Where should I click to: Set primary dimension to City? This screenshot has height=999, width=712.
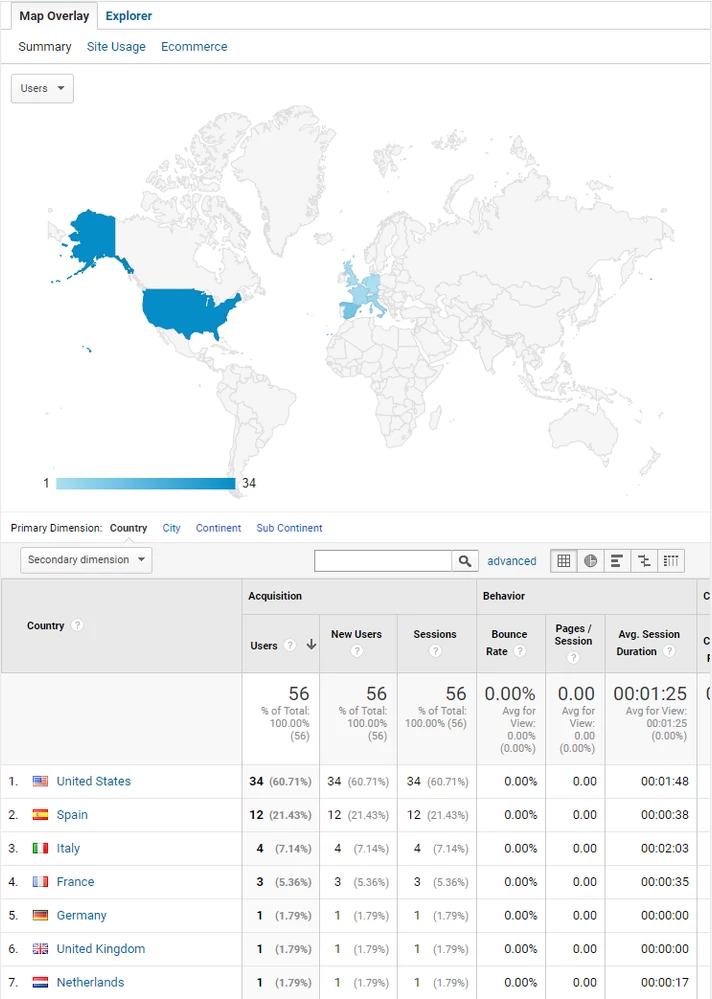tap(171, 528)
